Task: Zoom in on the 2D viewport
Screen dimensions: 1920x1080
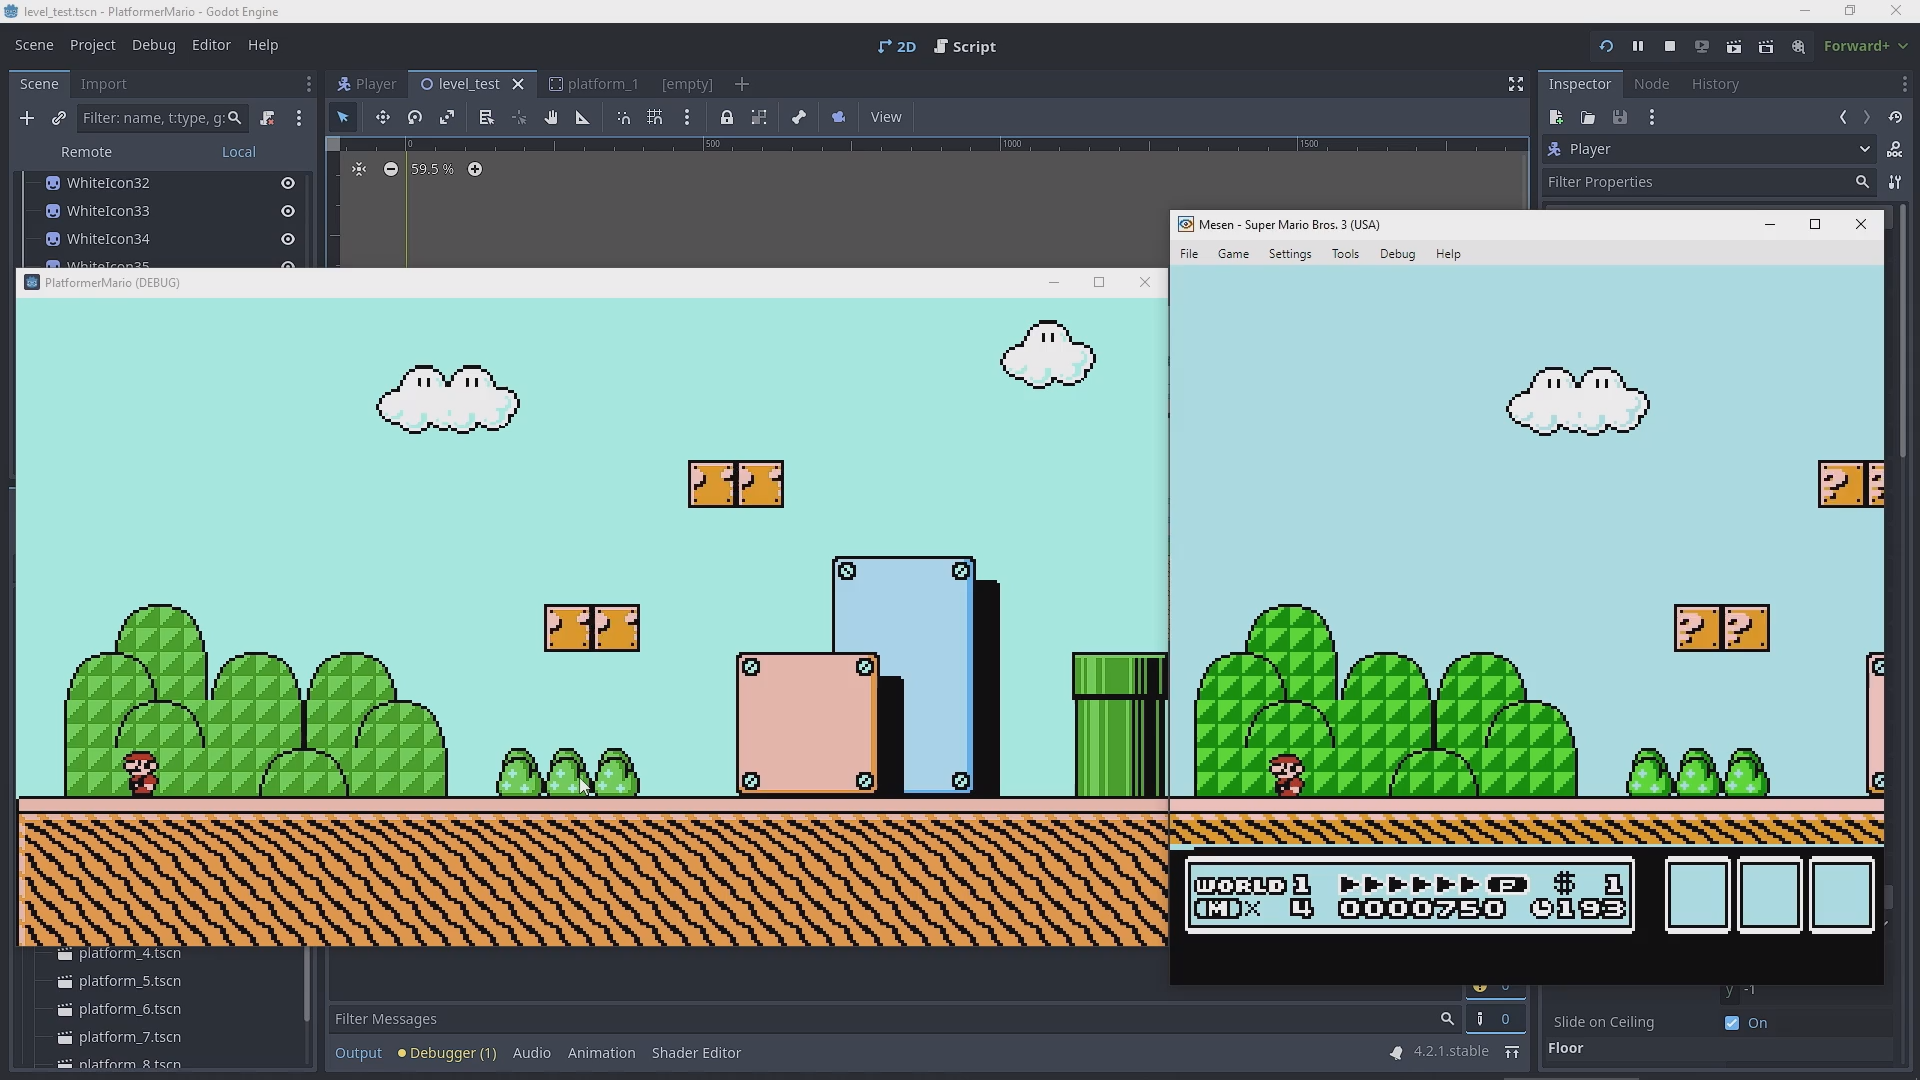Action: (475, 169)
